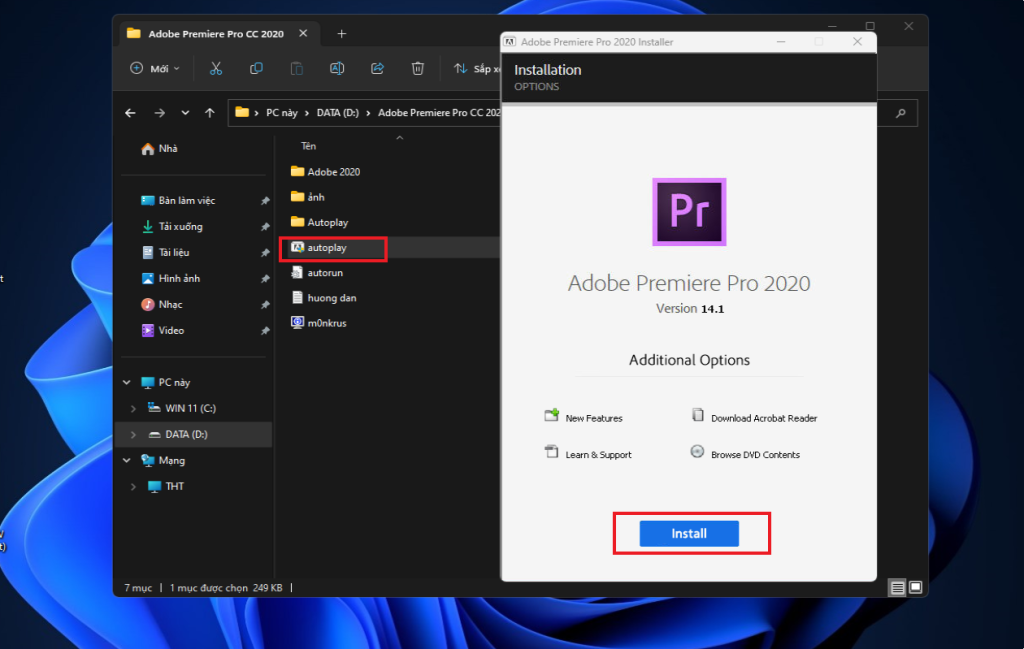Select PC này in the address breadcrumb

pyautogui.click(x=281, y=113)
